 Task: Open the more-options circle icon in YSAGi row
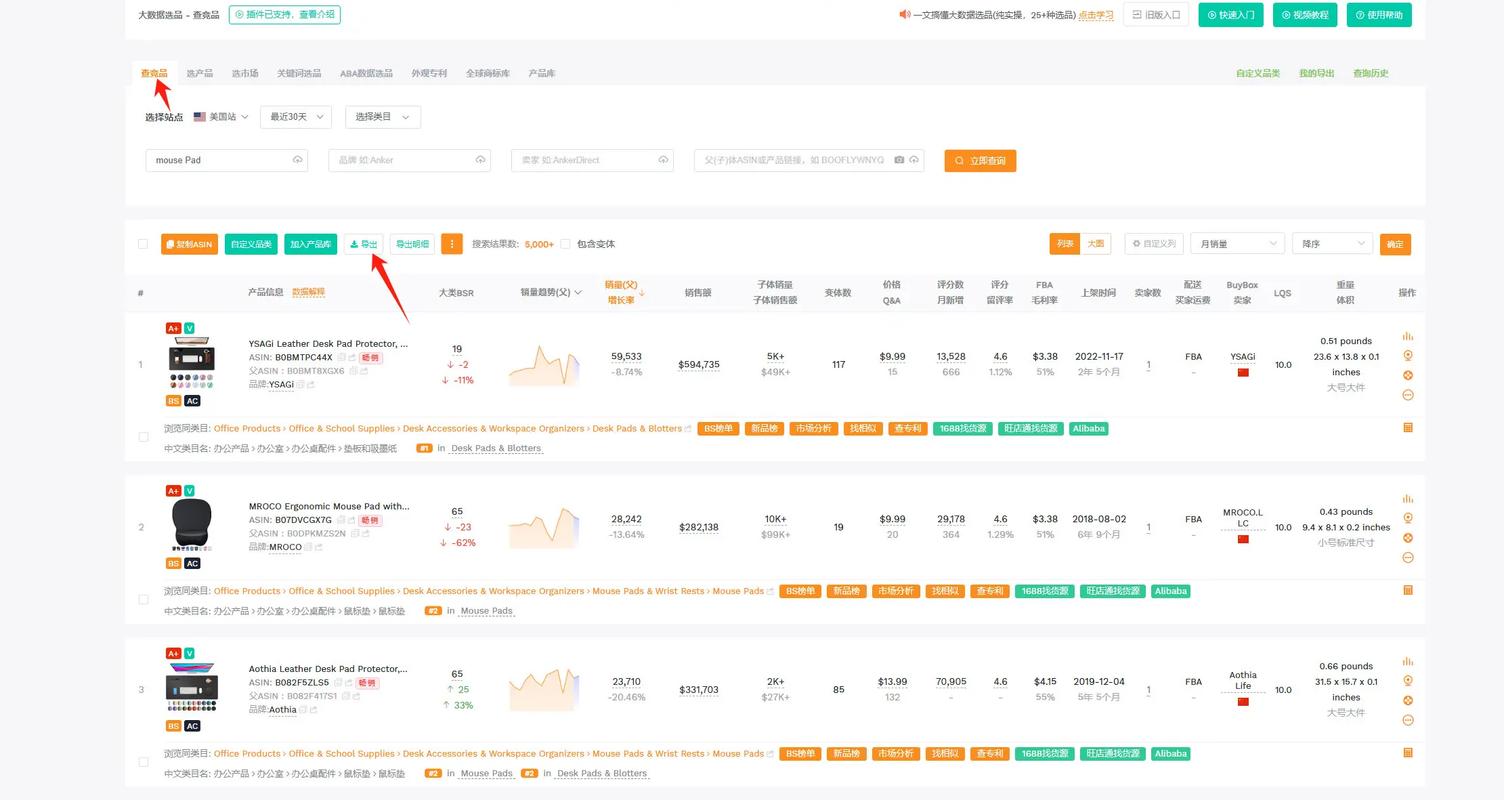tap(1408, 395)
